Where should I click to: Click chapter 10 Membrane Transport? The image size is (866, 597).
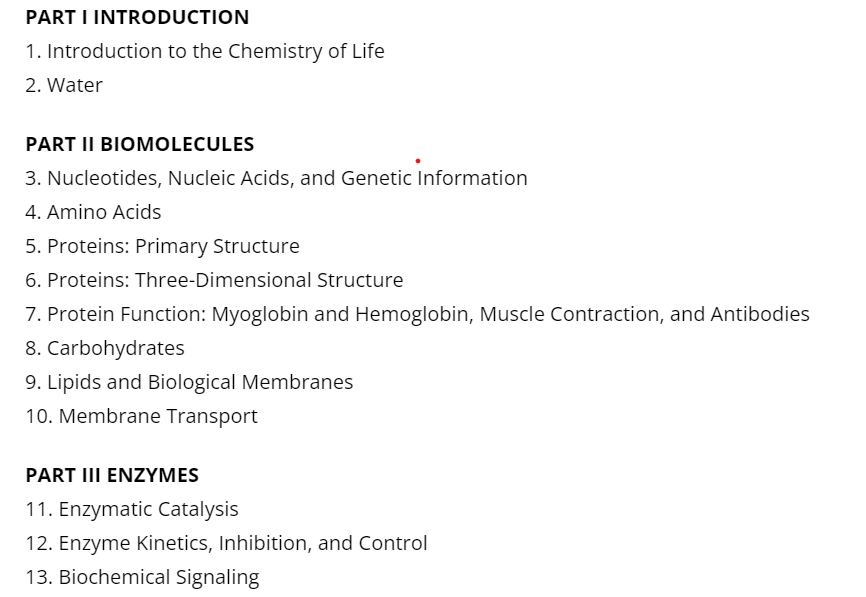[x=141, y=416]
